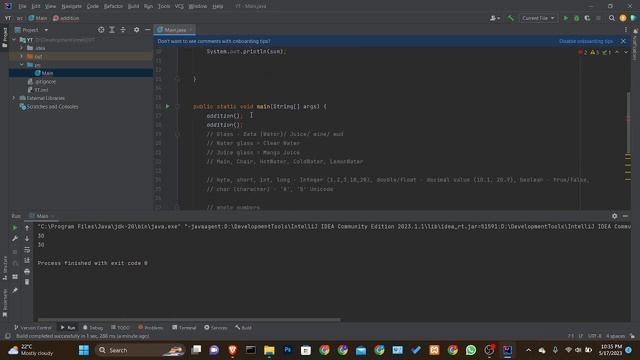Image resolution: width=640 pixels, height=360 pixels.
Task: Rerun Main in Run panel
Action: point(15,228)
